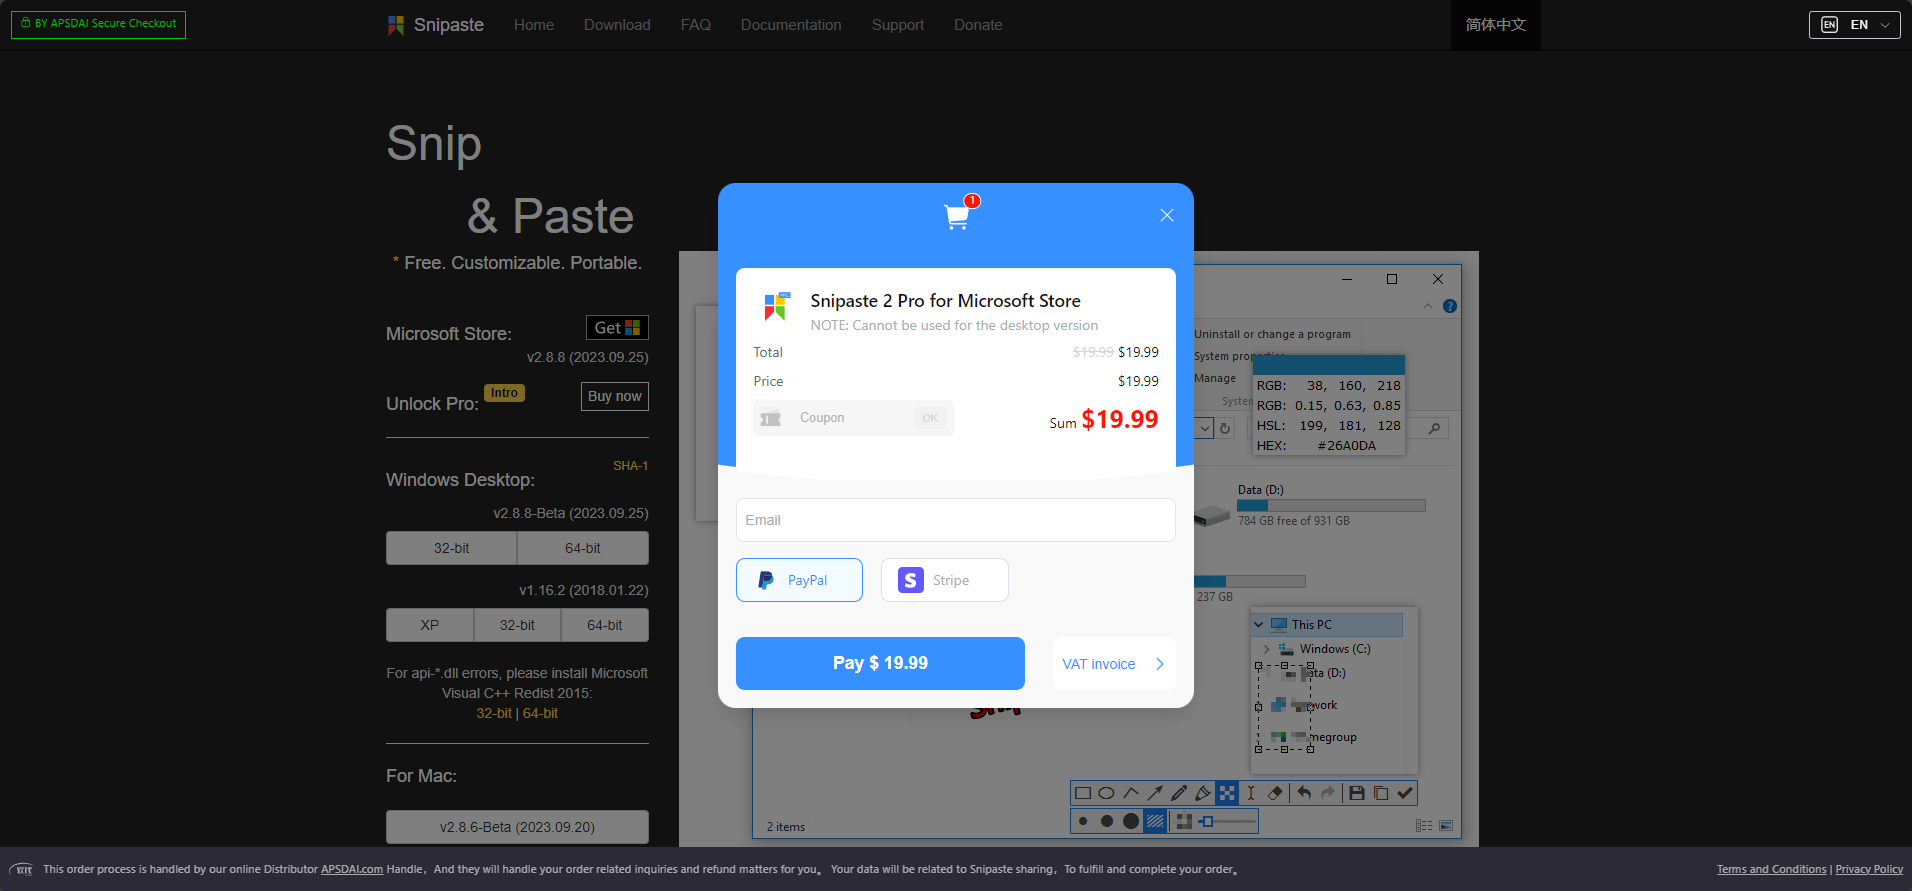Select the rectangle tool in the screenshot toolbar
Image resolution: width=1912 pixels, height=891 pixels.
pos(1083,793)
